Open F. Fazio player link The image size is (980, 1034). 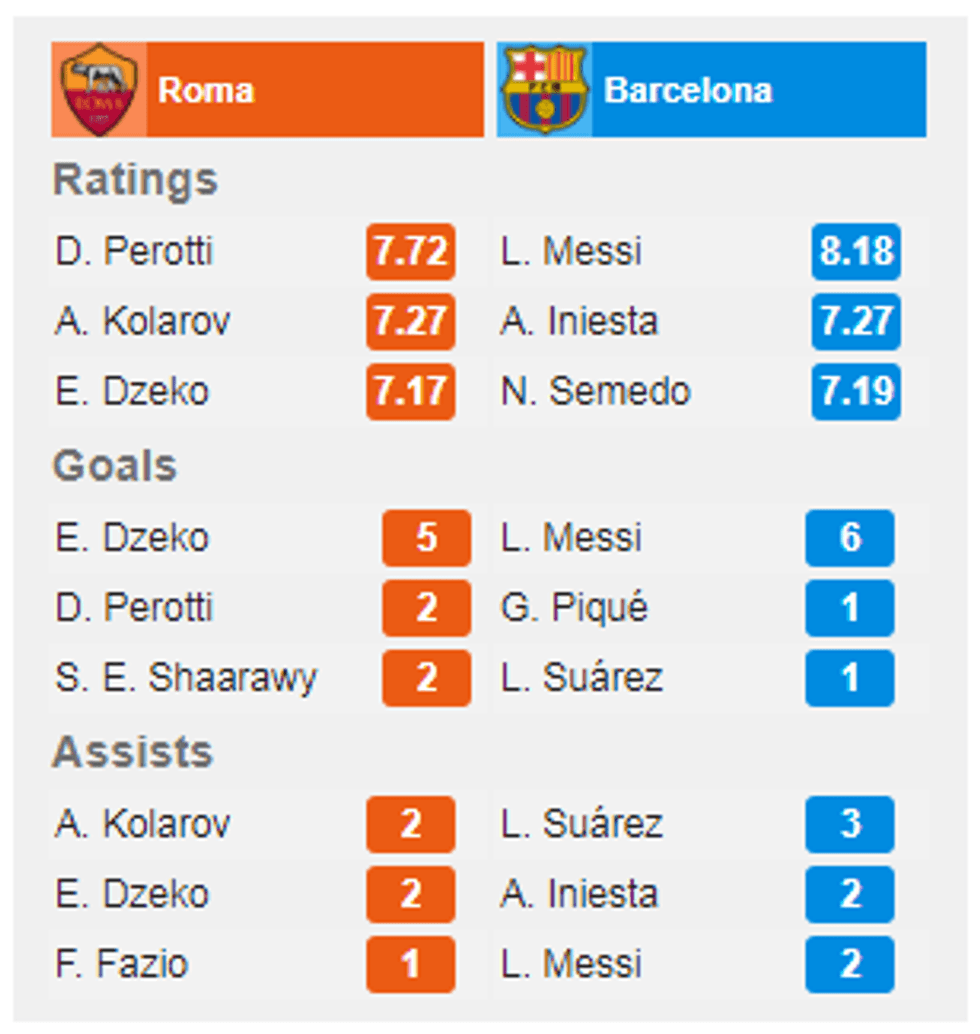coord(122,964)
